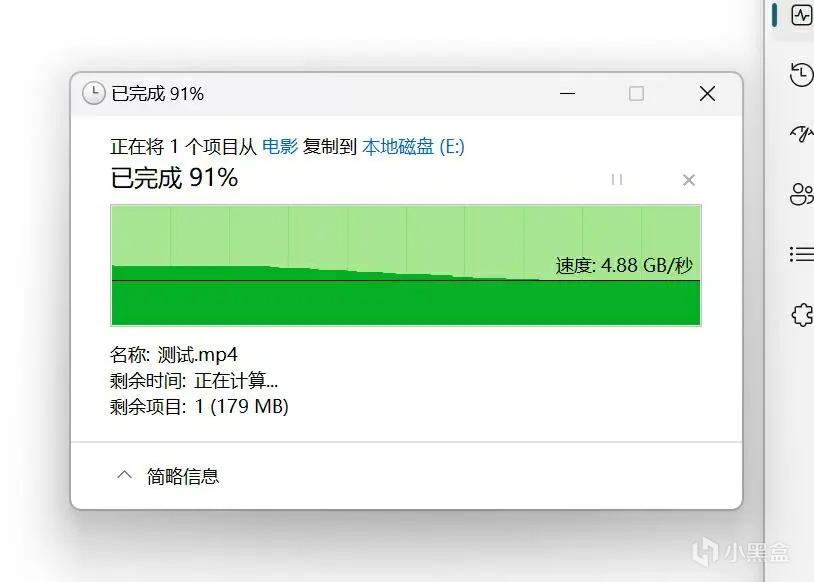Click the file name 测试.mp4

197,355
